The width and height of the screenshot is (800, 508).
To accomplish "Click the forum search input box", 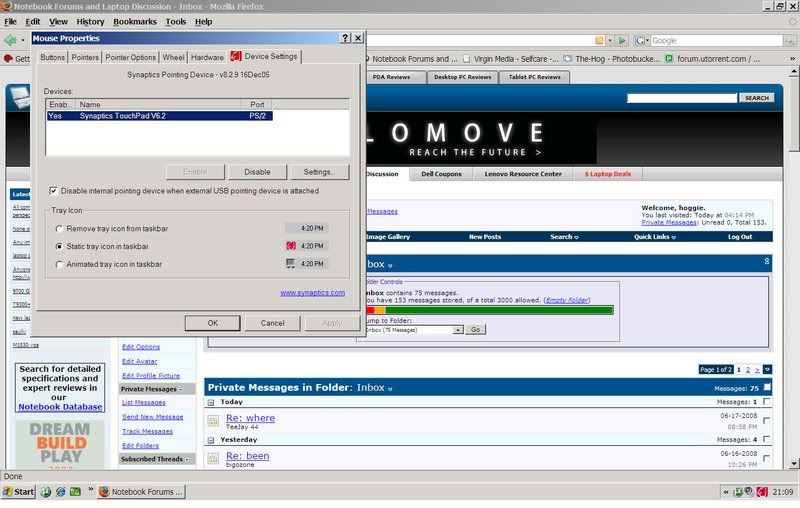I will coord(682,97).
